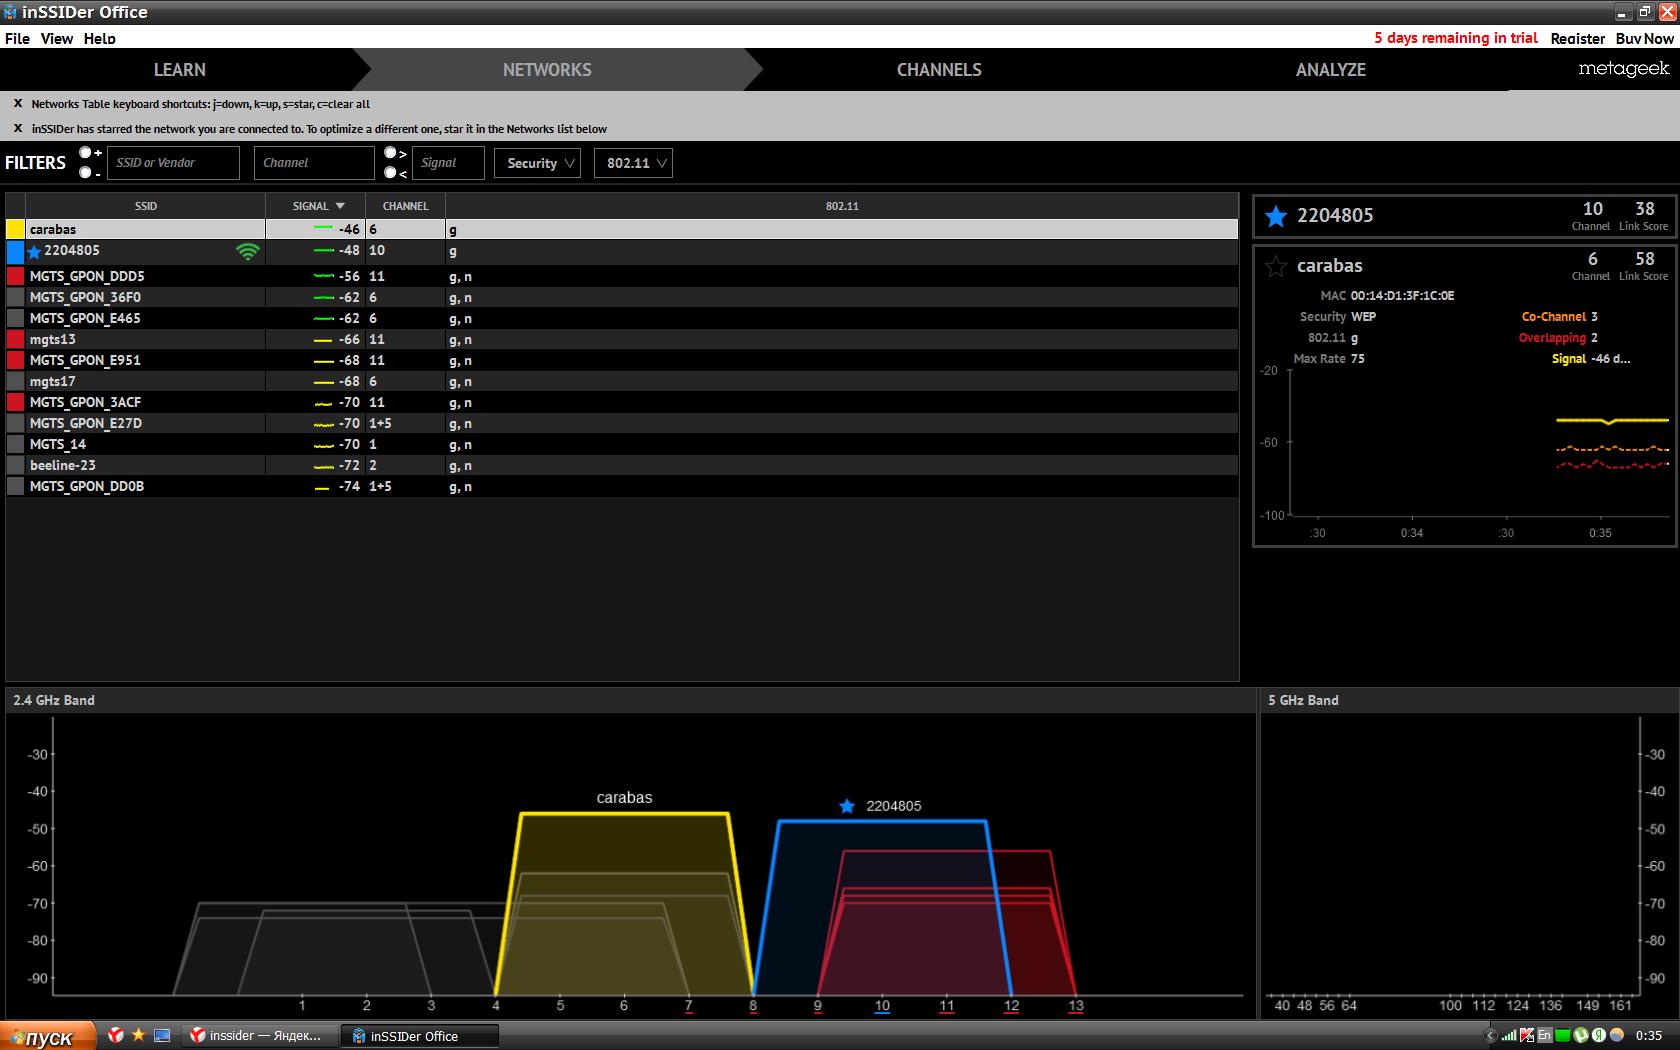This screenshot has height=1050, width=1680.
Task: Click the yellow color swatch for carabas
Action: [15, 229]
